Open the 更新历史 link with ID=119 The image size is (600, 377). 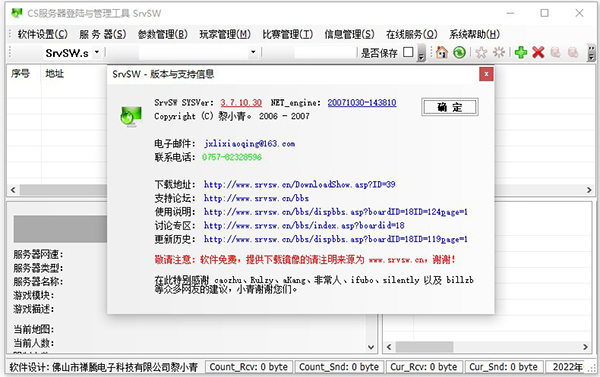point(336,239)
